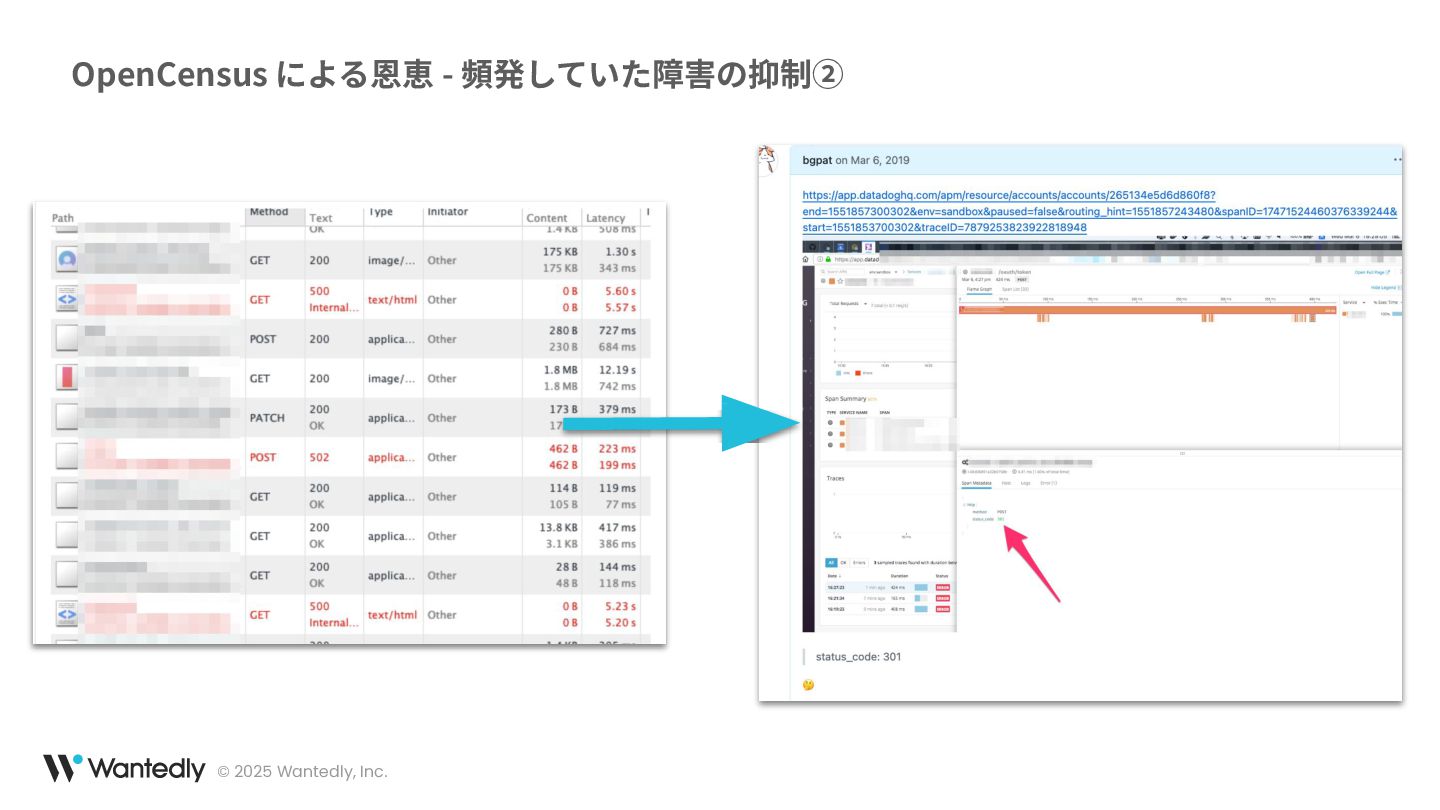Select the 16:19:23 trace row
1440x810 pixels.
(888, 608)
